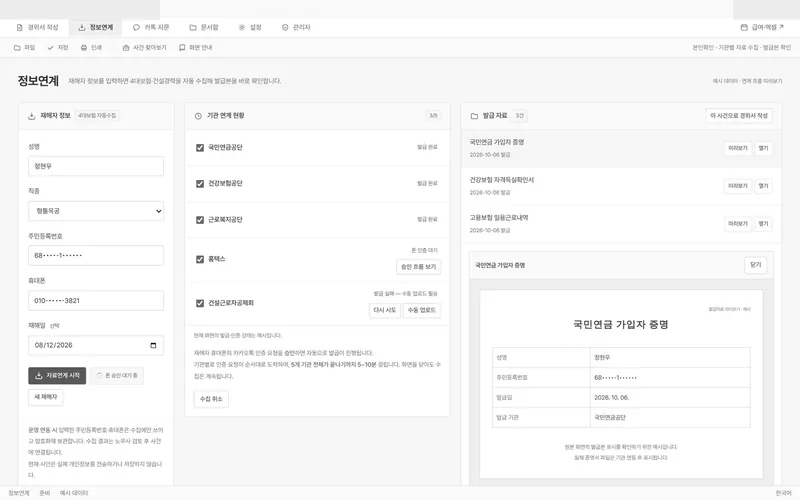This screenshot has height=500, width=800.
Task: Click 국민연금공단 발급 완료 status text
Action: [428, 147]
